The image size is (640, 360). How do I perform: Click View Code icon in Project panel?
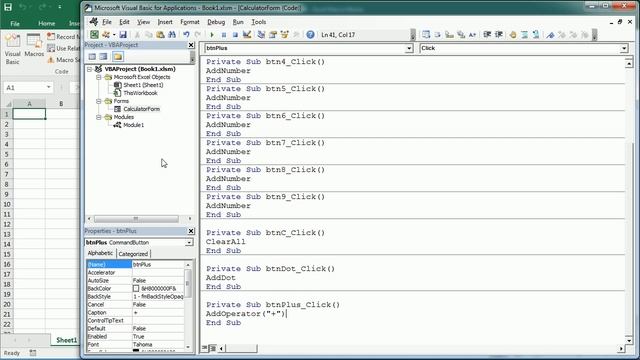point(92,57)
